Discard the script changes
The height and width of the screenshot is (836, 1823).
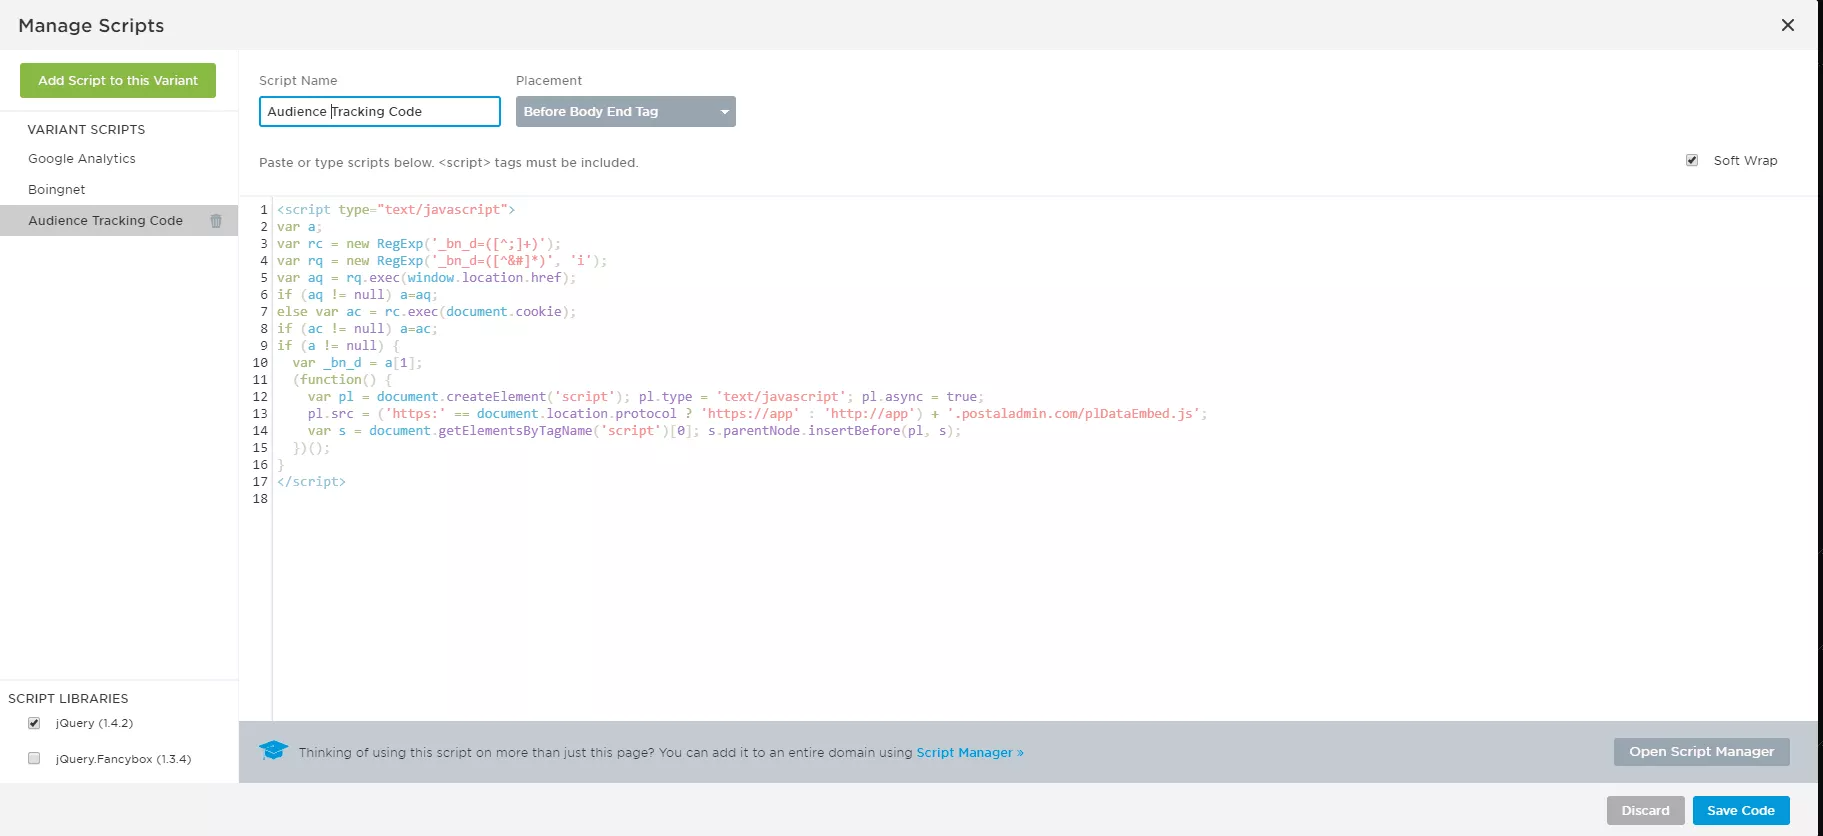pyautogui.click(x=1646, y=810)
